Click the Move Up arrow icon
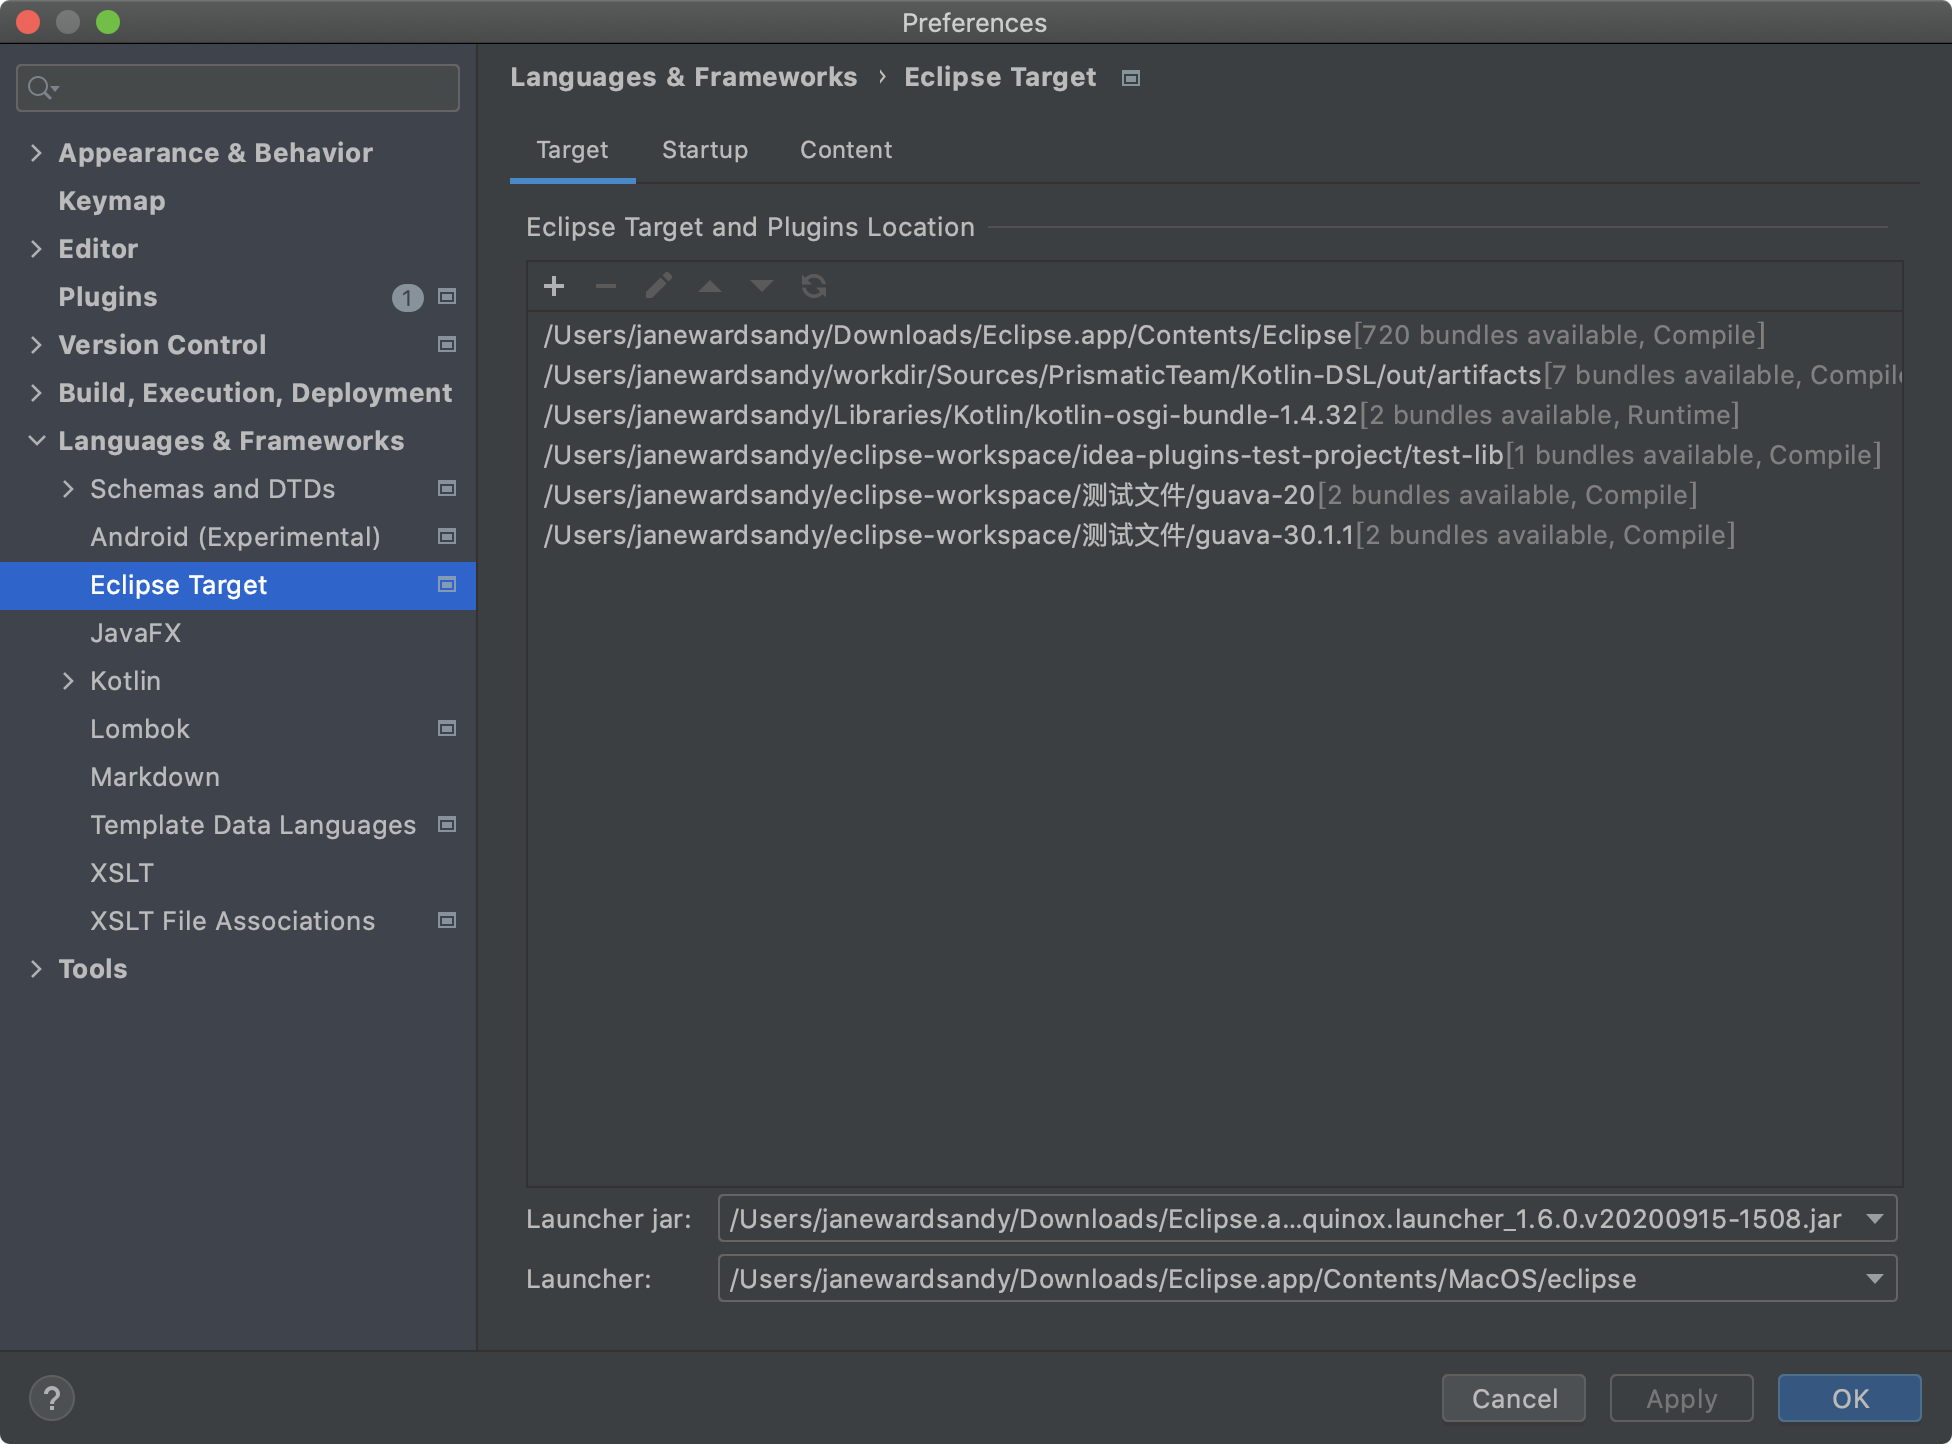Image resolution: width=1952 pixels, height=1444 pixels. pyautogui.click(x=710, y=287)
